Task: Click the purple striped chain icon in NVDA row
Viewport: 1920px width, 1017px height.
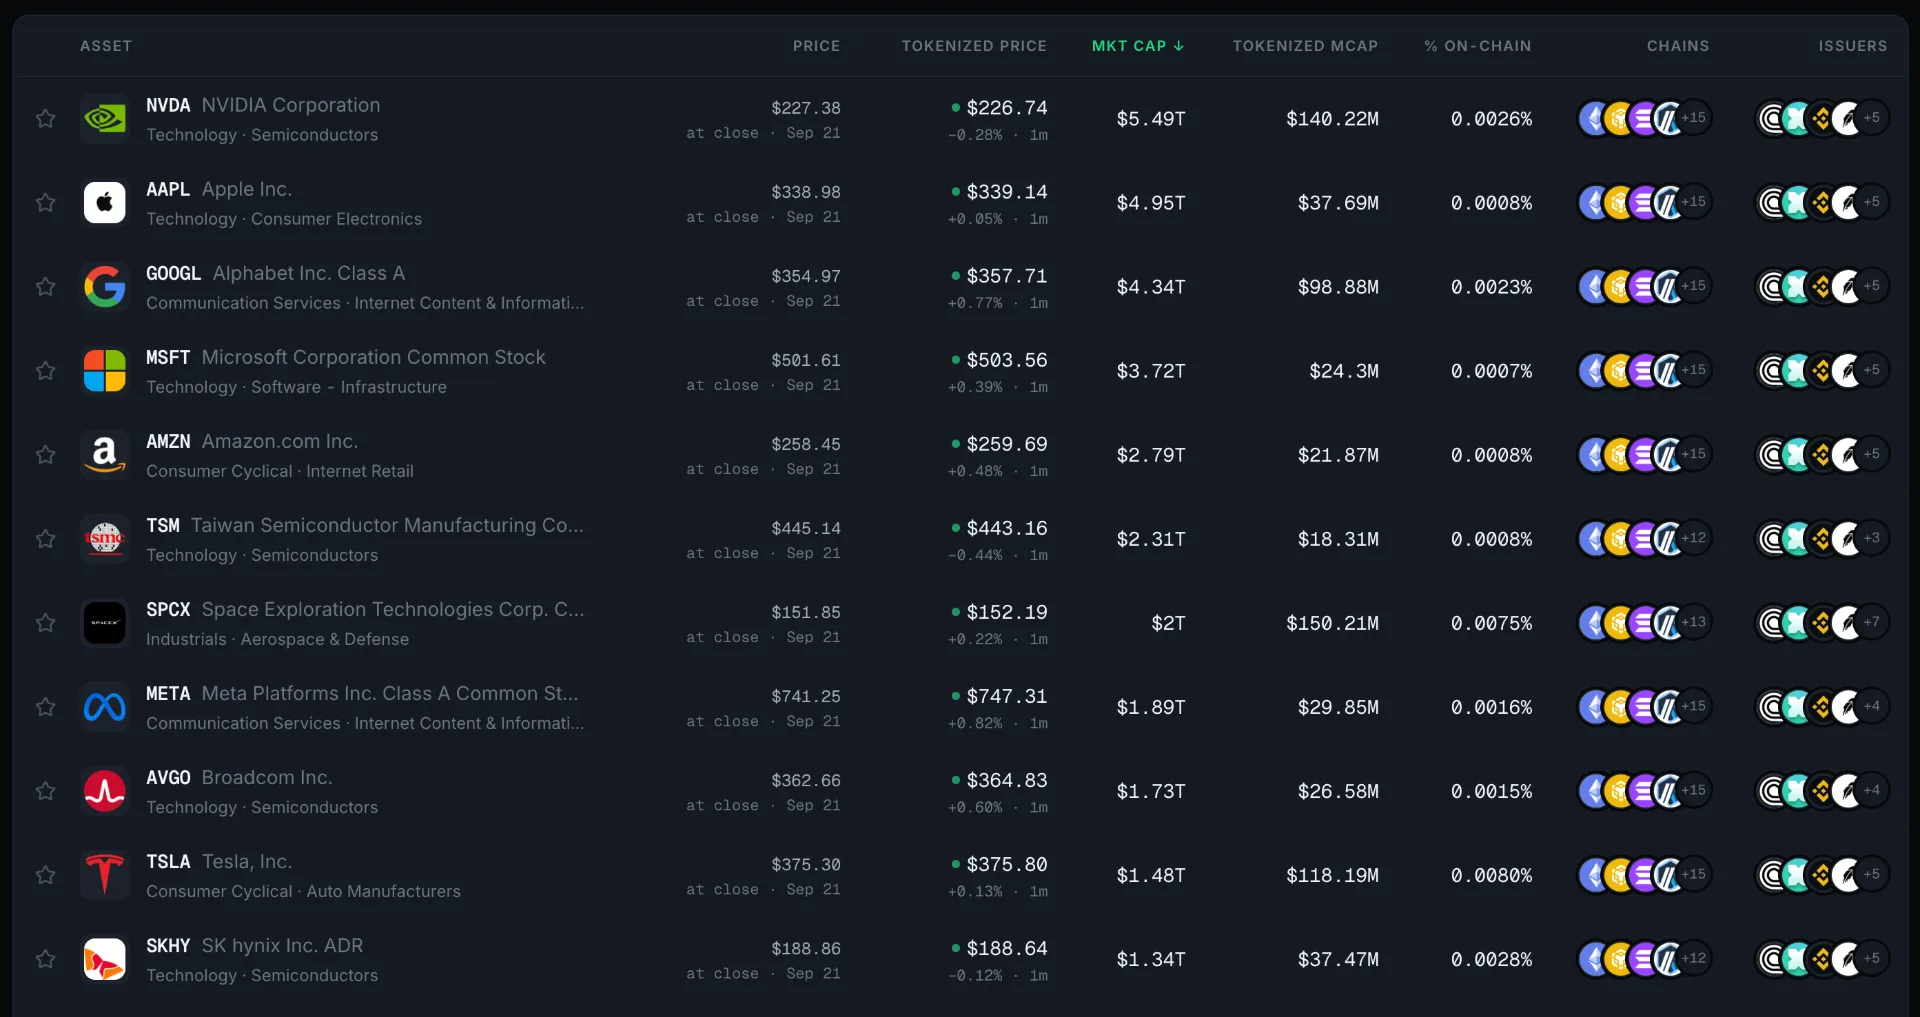Action: [x=1644, y=119]
